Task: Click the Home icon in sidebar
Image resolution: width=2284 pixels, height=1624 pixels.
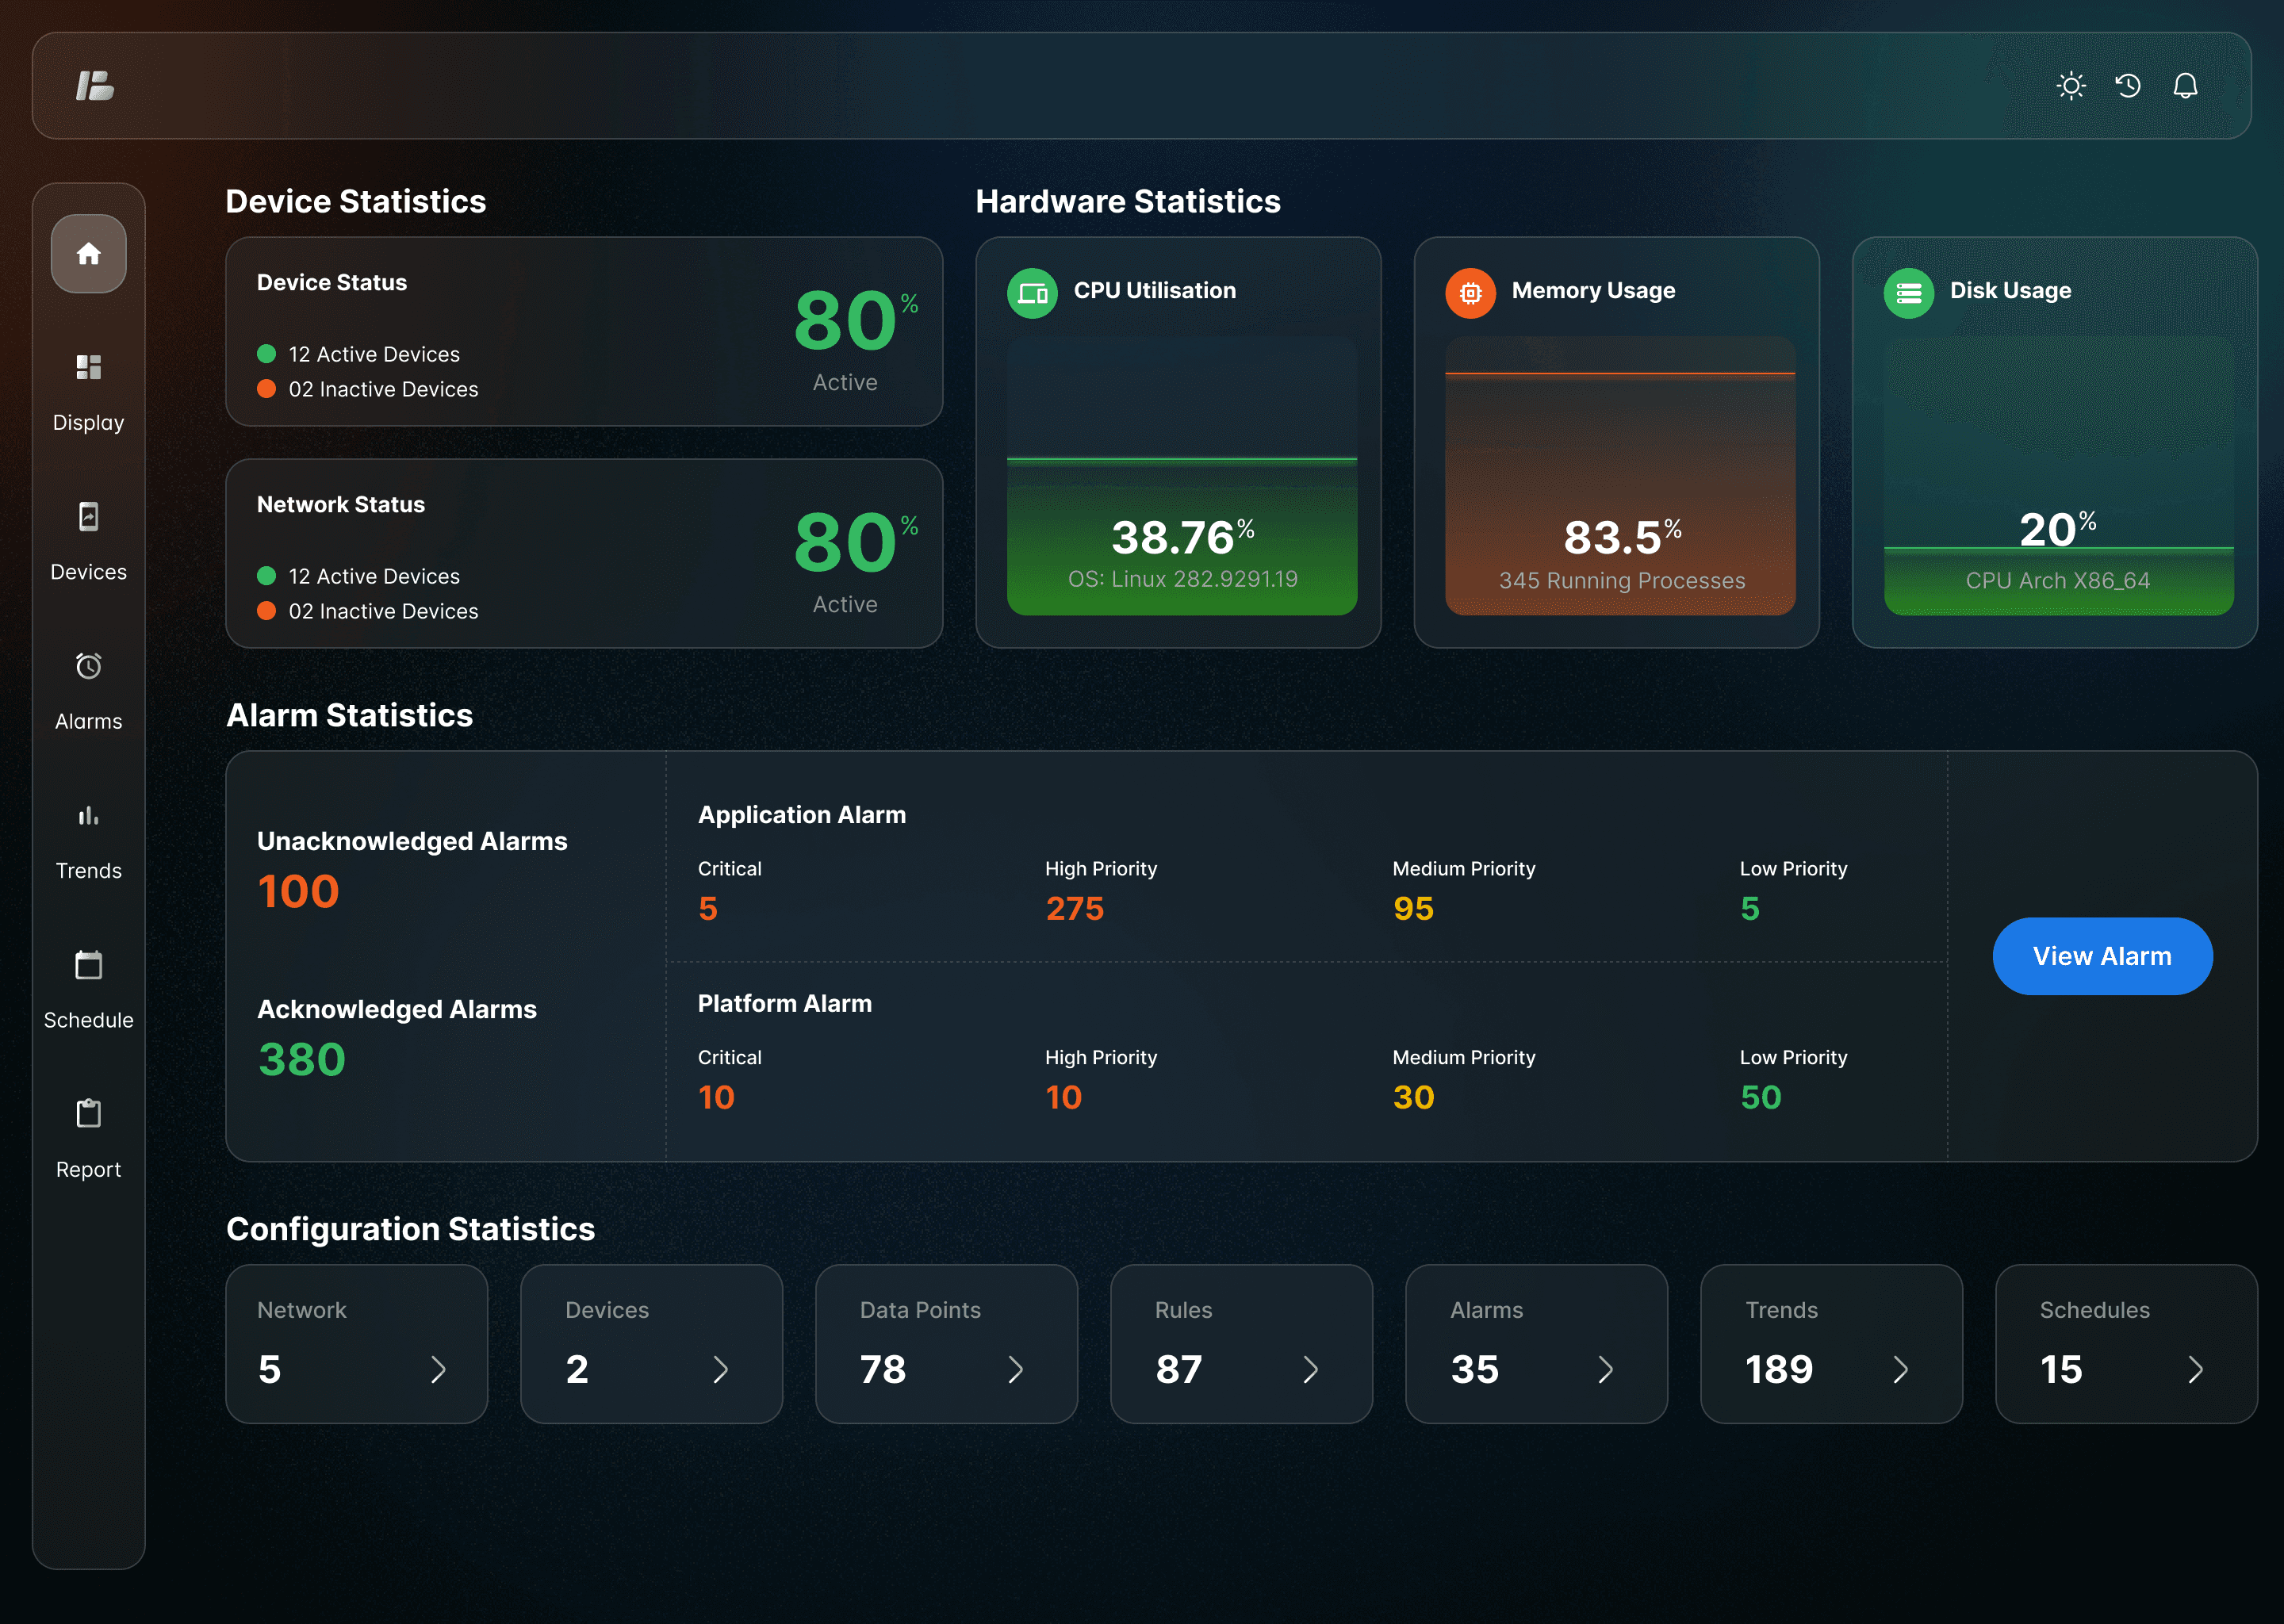Action: pyautogui.click(x=88, y=254)
